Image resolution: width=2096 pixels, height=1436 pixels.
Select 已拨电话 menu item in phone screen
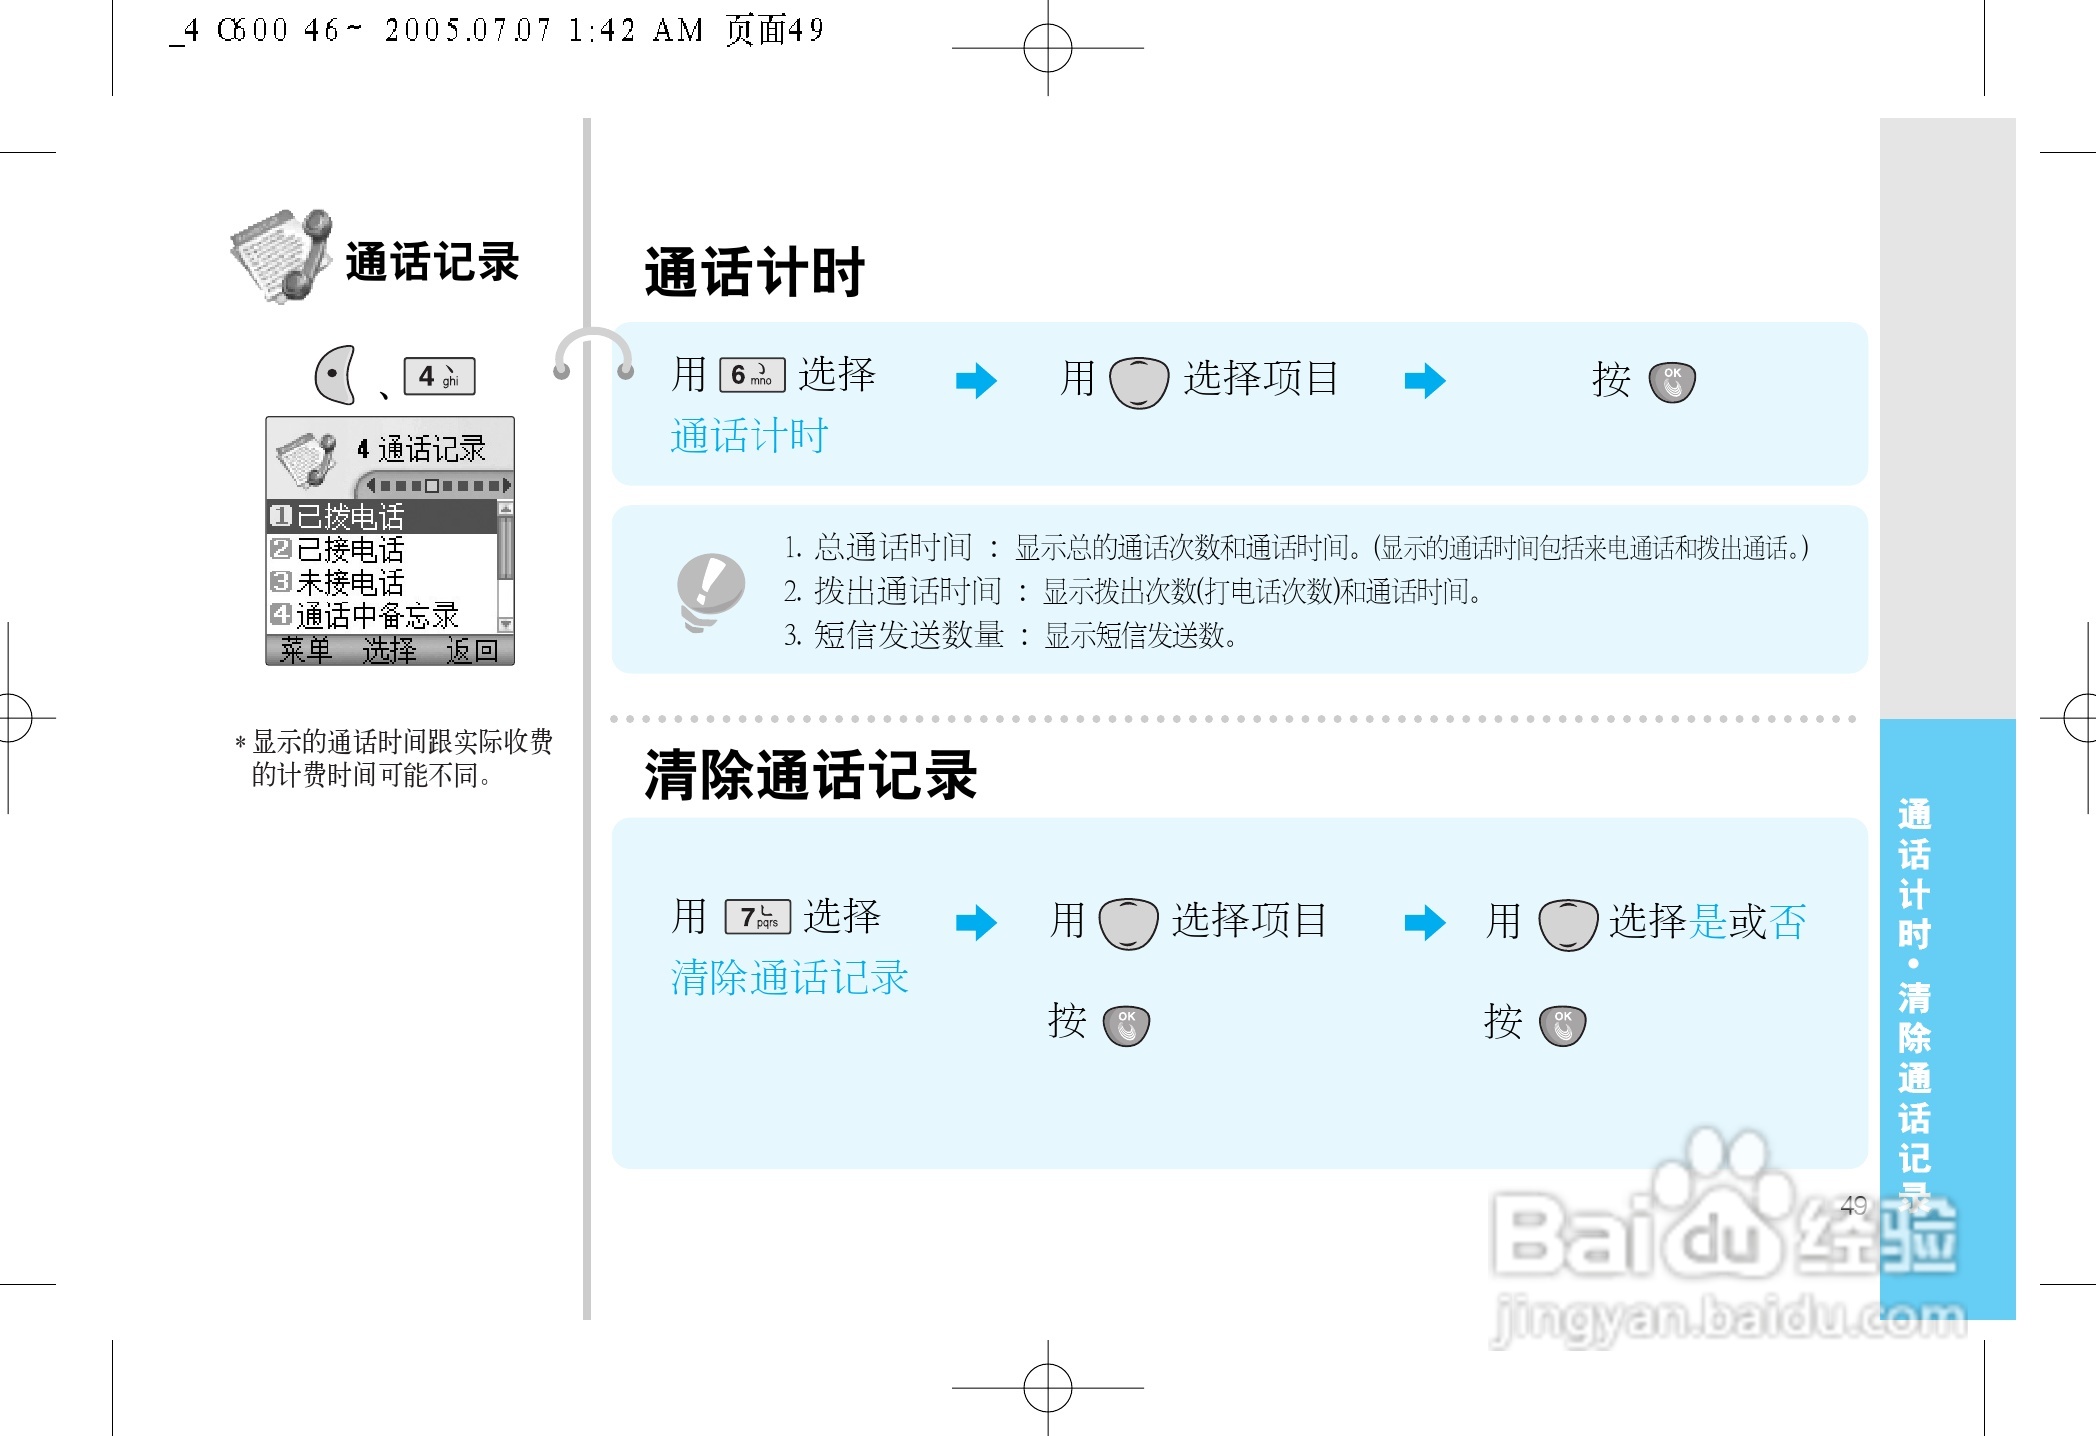tap(350, 516)
